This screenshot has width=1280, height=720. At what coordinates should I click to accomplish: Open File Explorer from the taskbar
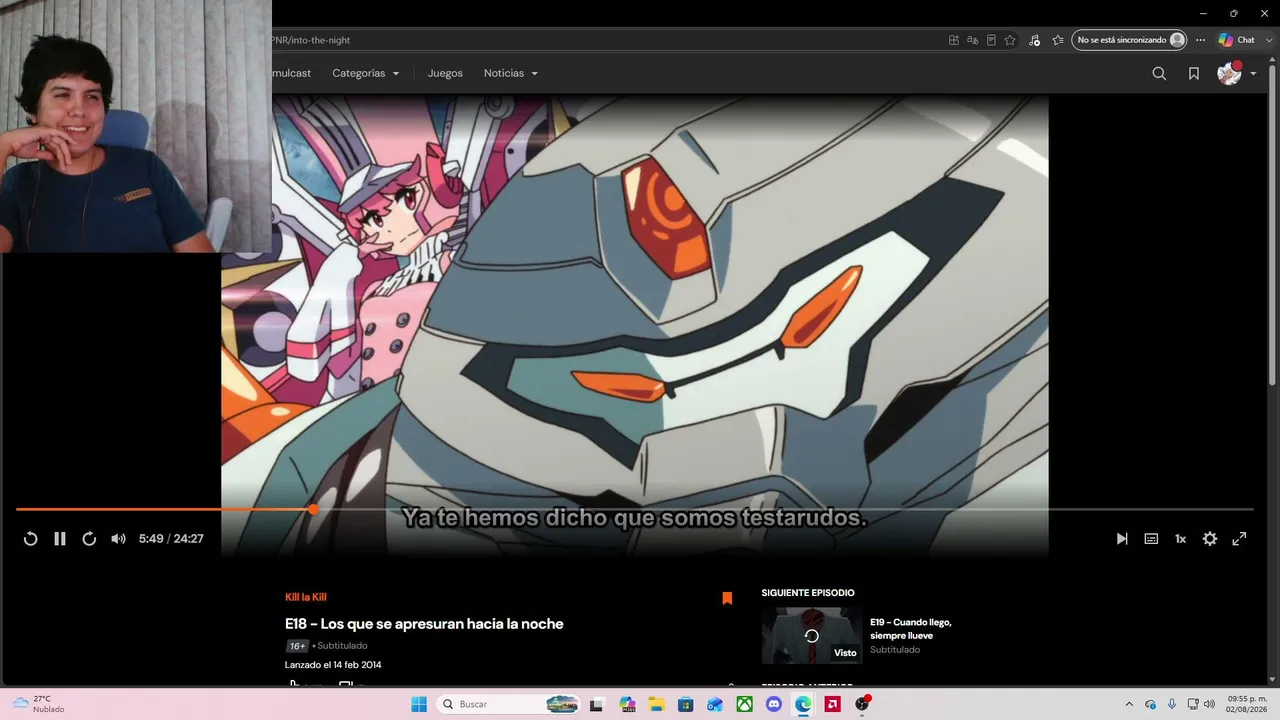point(656,704)
